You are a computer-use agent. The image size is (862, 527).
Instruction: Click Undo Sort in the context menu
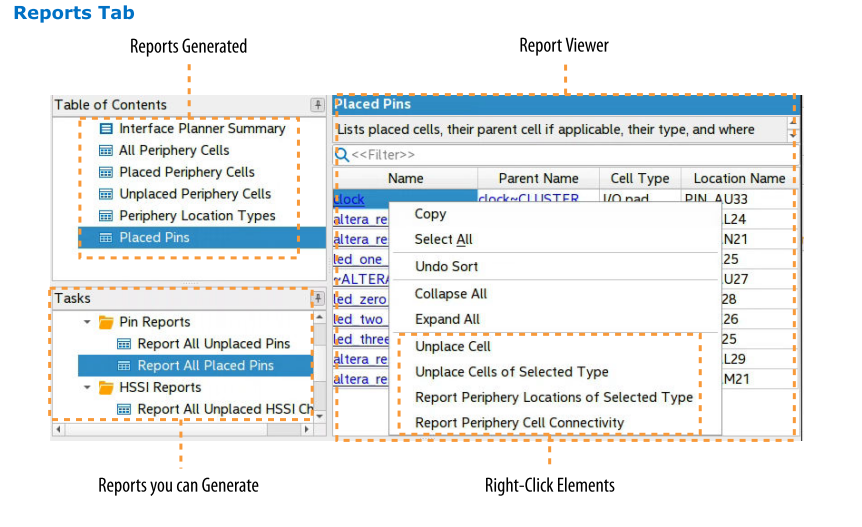click(446, 267)
